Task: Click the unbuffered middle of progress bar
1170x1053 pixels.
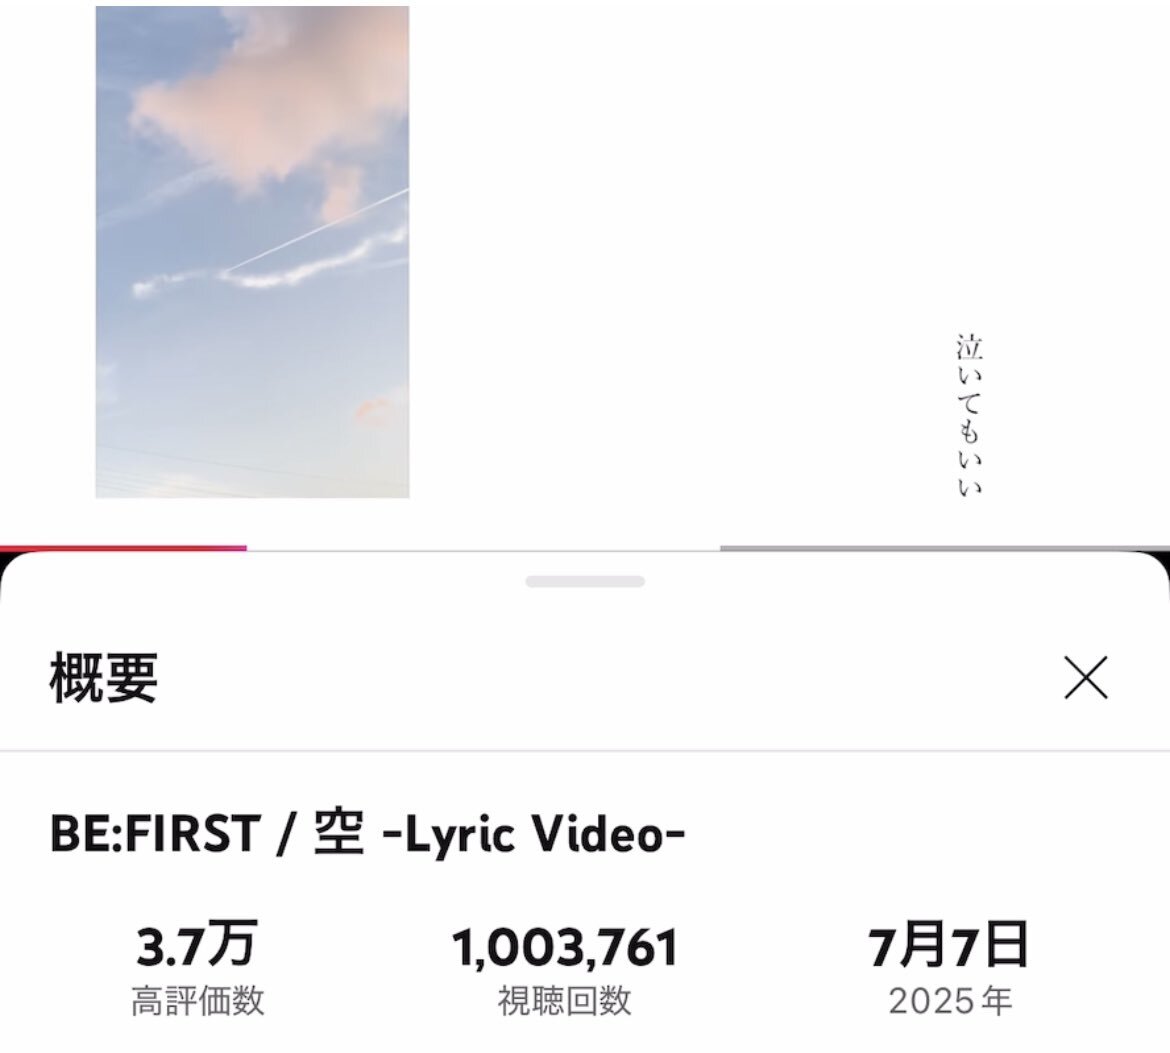Action: pyautogui.click(x=484, y=549)
